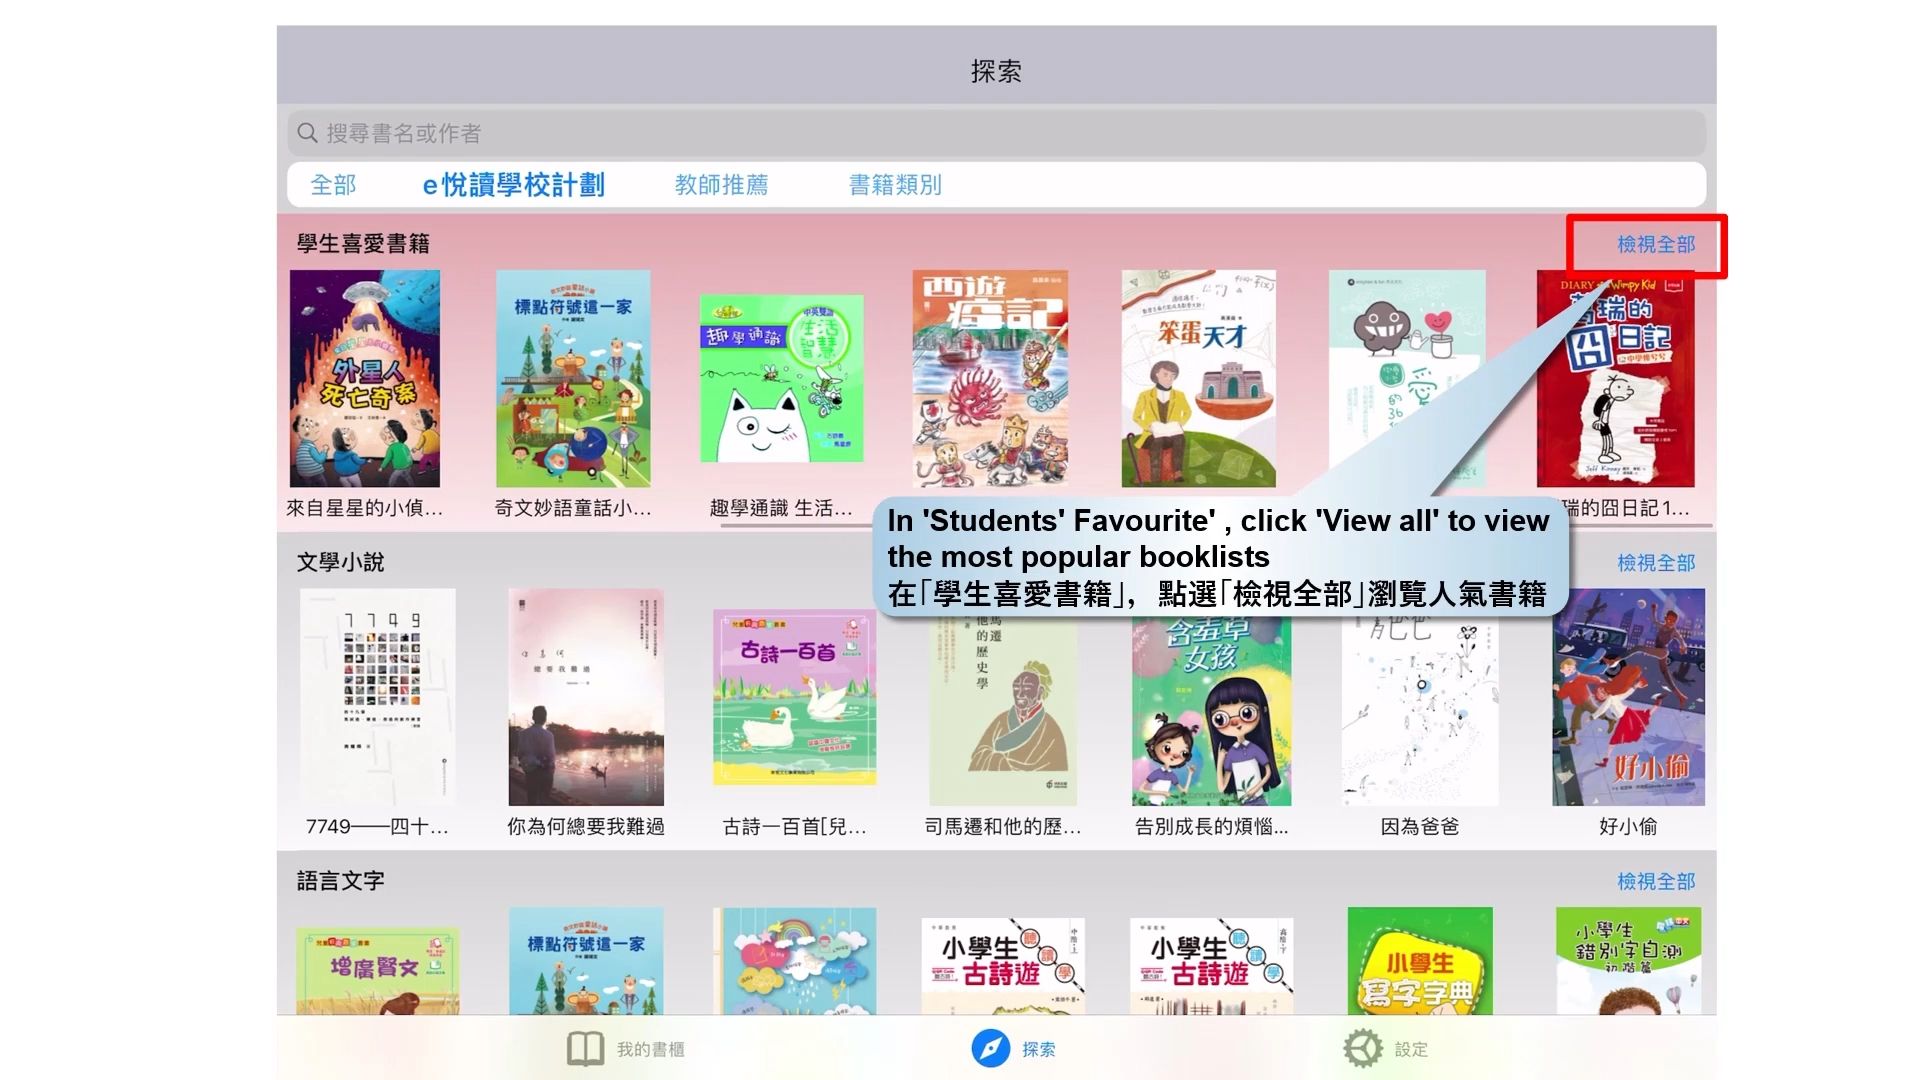Focus the 搜尋書名或作者 search field
The height and width of the screenshot is (1080, 1920).
tap(996, 133)
